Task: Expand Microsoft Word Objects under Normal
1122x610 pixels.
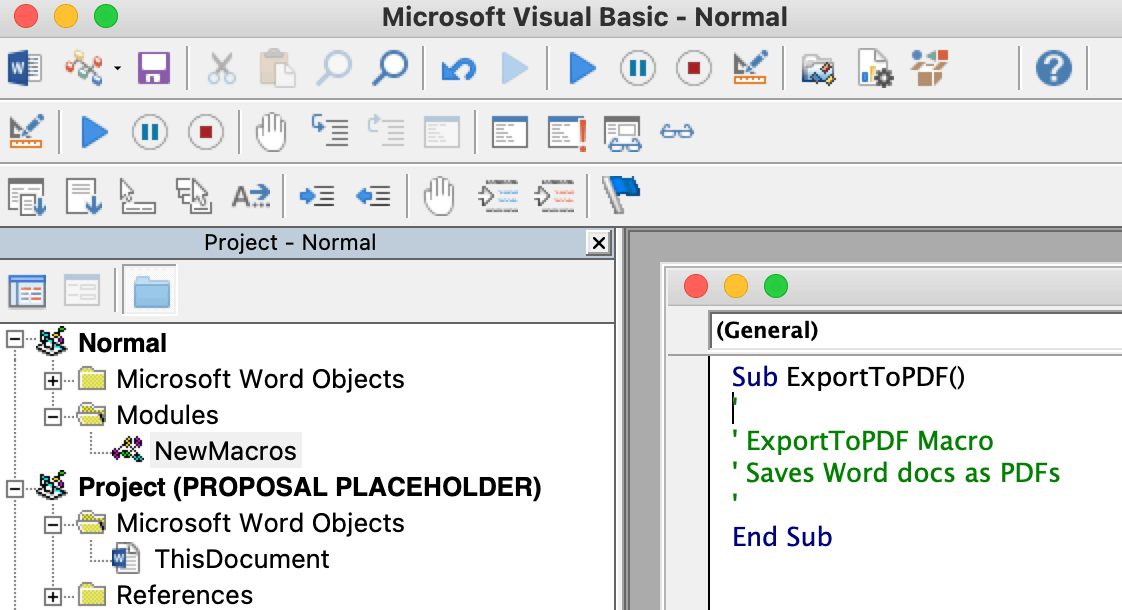Action: tap(52, 380)
